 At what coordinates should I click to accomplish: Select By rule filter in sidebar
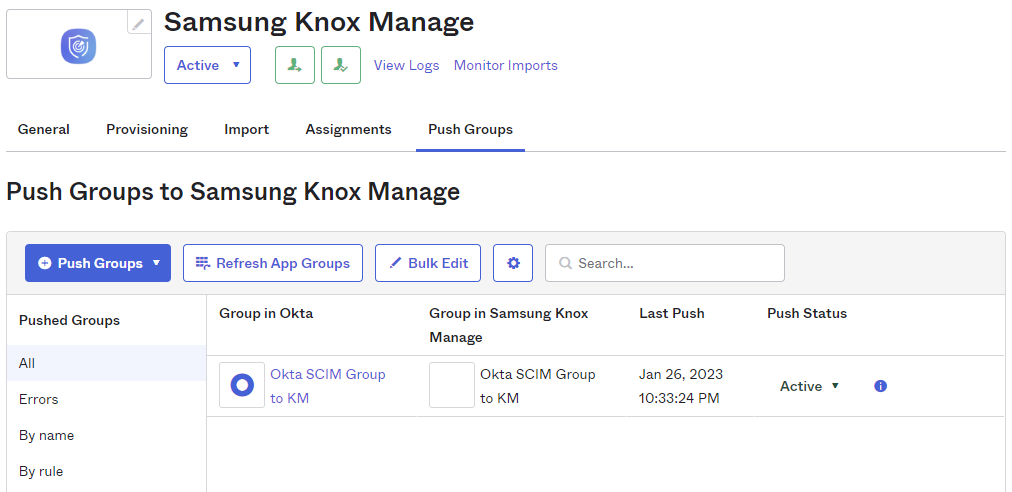pos(106,471)
